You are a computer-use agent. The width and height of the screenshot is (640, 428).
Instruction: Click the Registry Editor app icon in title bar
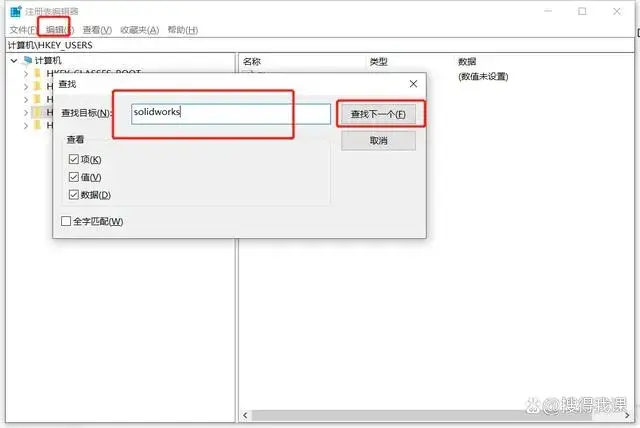[x=16, y=11]
